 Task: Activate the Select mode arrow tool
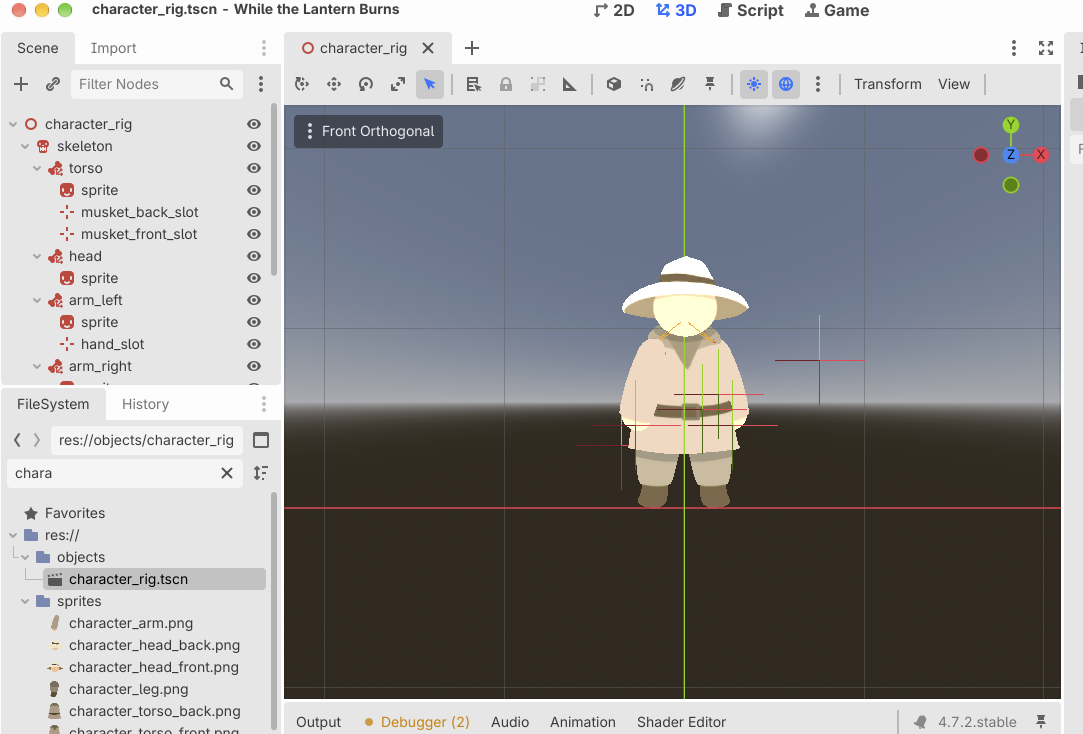(x=430, y=84)
